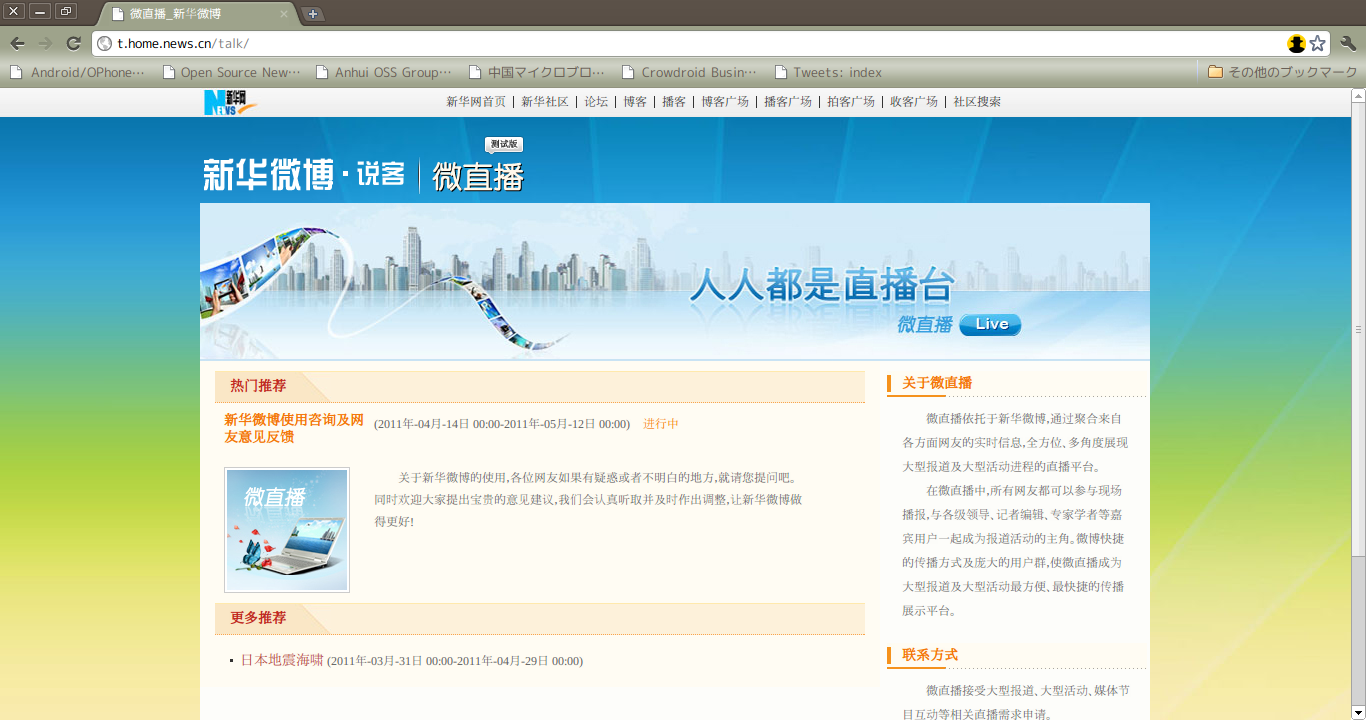Click the 进行中 status label
This screenshot has width=1366, height=720.
661,424
